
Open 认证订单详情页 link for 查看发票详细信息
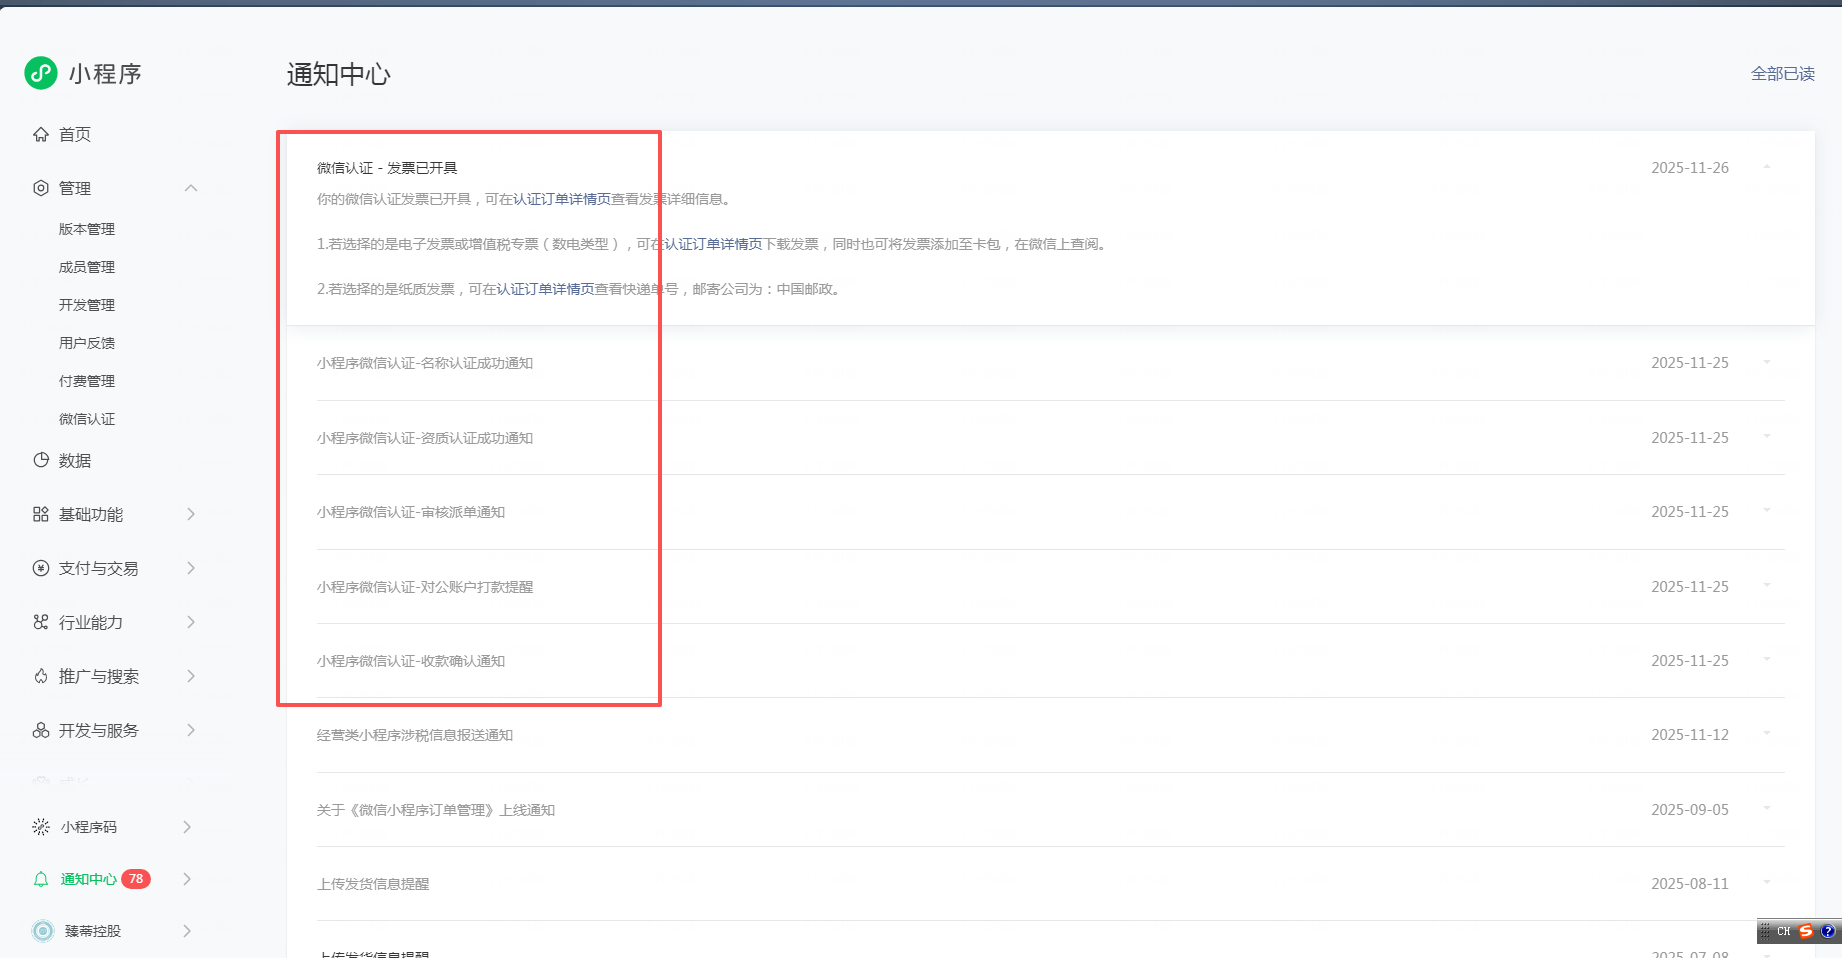point(562,199)
